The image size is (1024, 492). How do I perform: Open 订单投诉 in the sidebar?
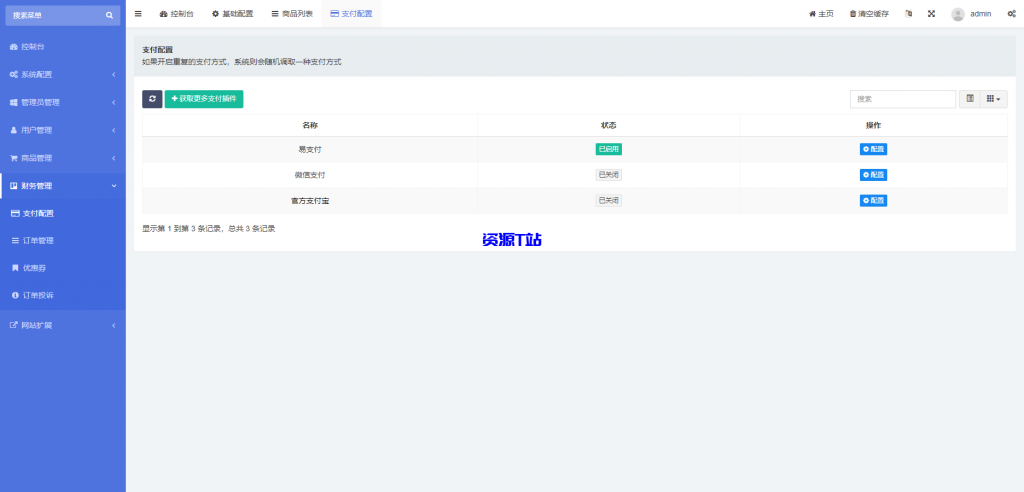[x=63, y=295]
